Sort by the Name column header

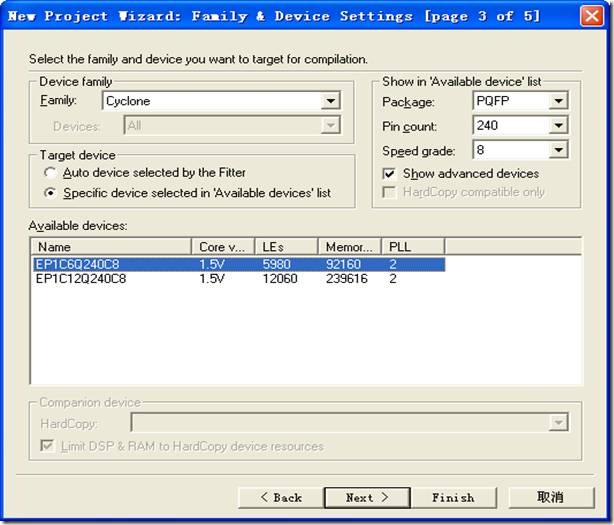[110, 246]
